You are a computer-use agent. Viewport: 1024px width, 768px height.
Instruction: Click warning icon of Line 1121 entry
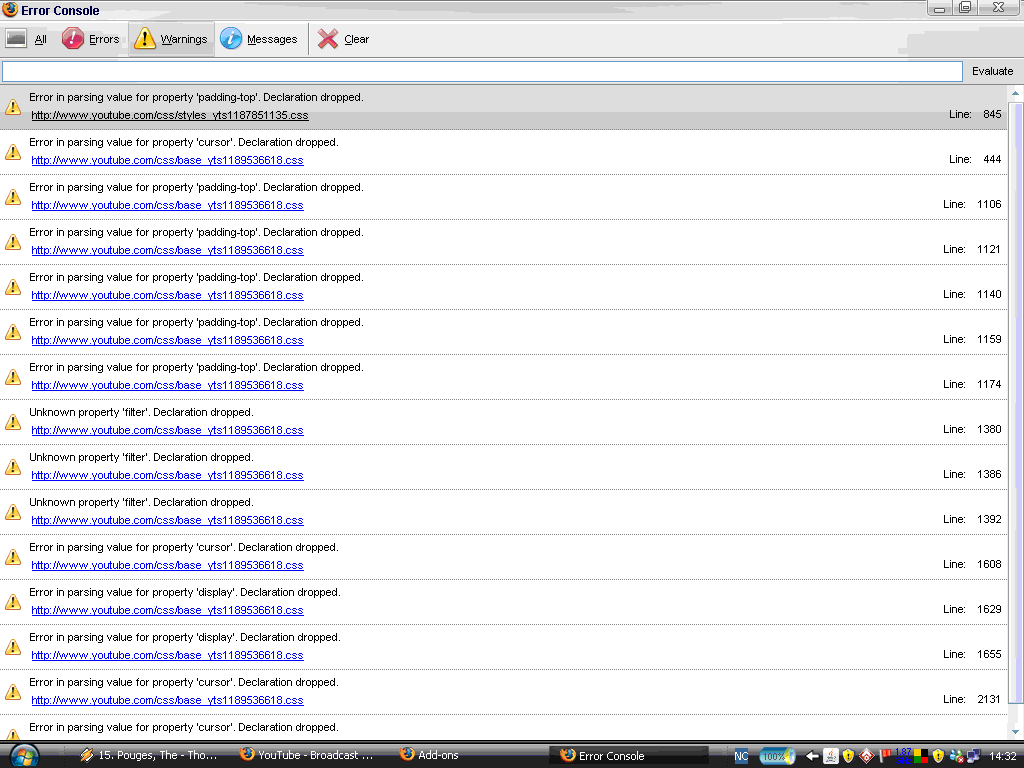(13, 242)
